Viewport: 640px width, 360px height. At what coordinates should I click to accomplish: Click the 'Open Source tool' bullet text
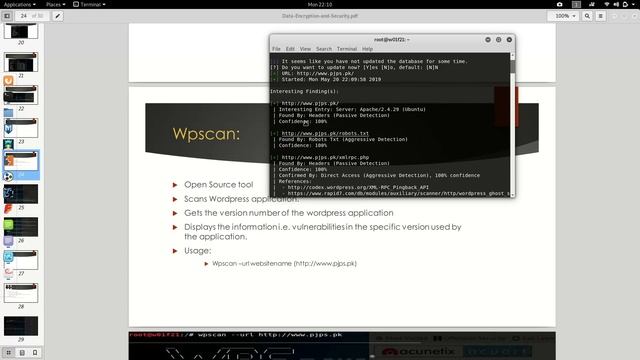218,185
